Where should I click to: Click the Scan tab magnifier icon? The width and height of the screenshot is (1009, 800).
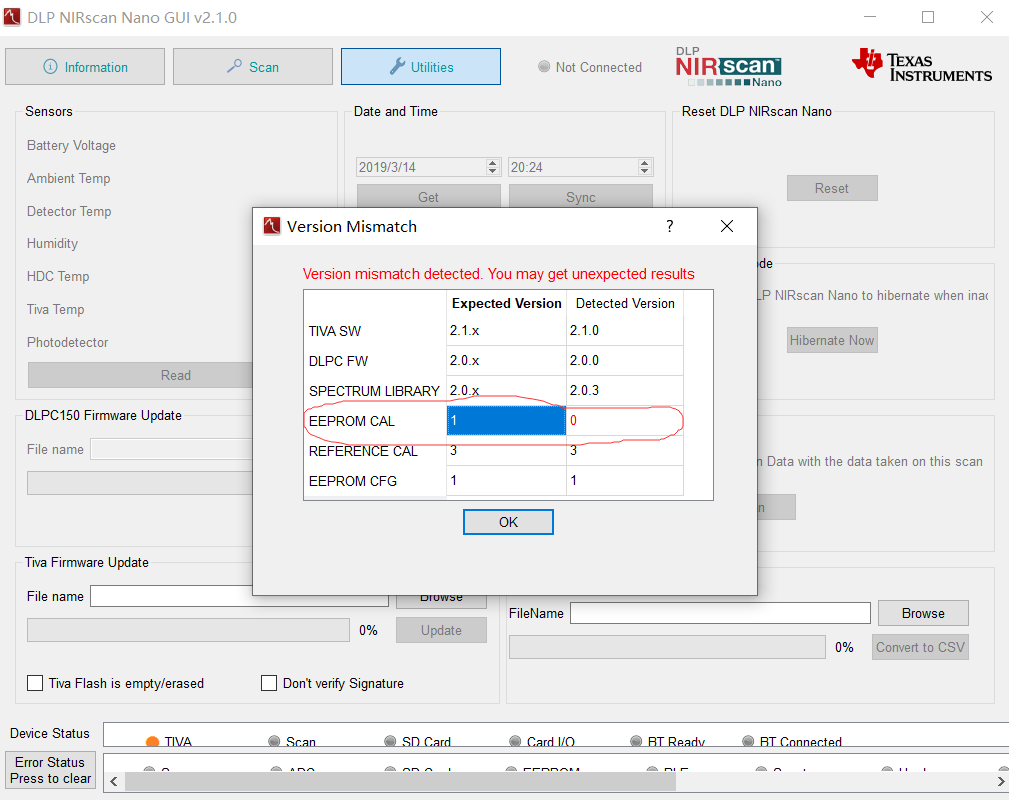[234, 66]
